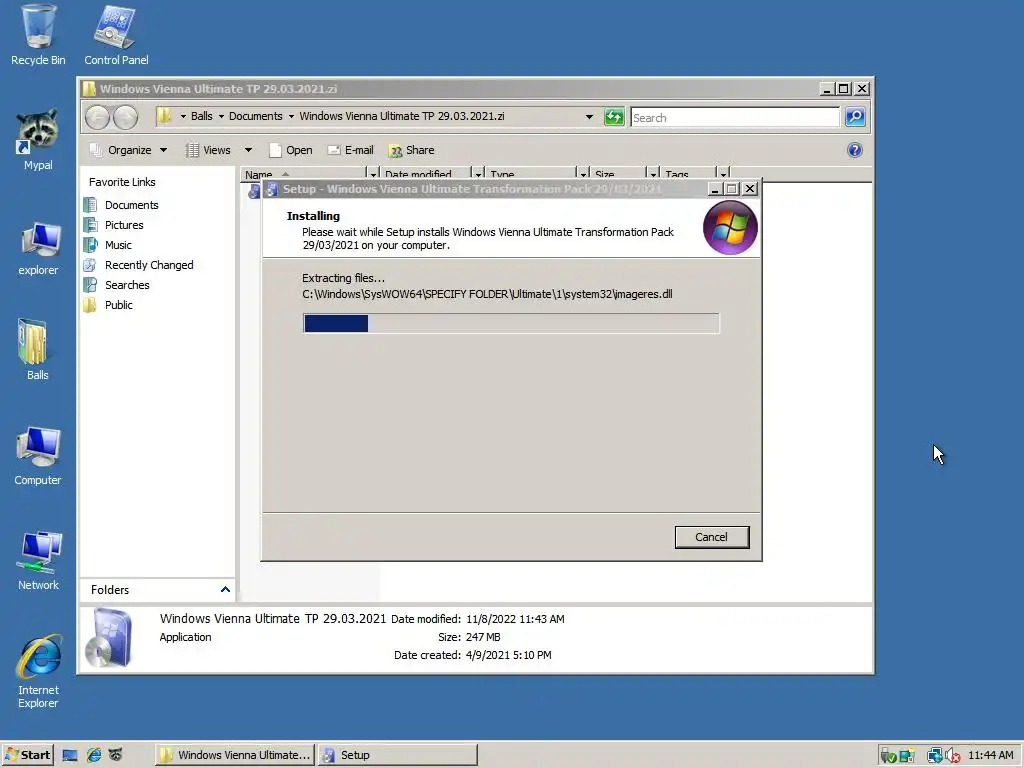Launch the Mypal raccoon shortcut

[x=38, y=139]
